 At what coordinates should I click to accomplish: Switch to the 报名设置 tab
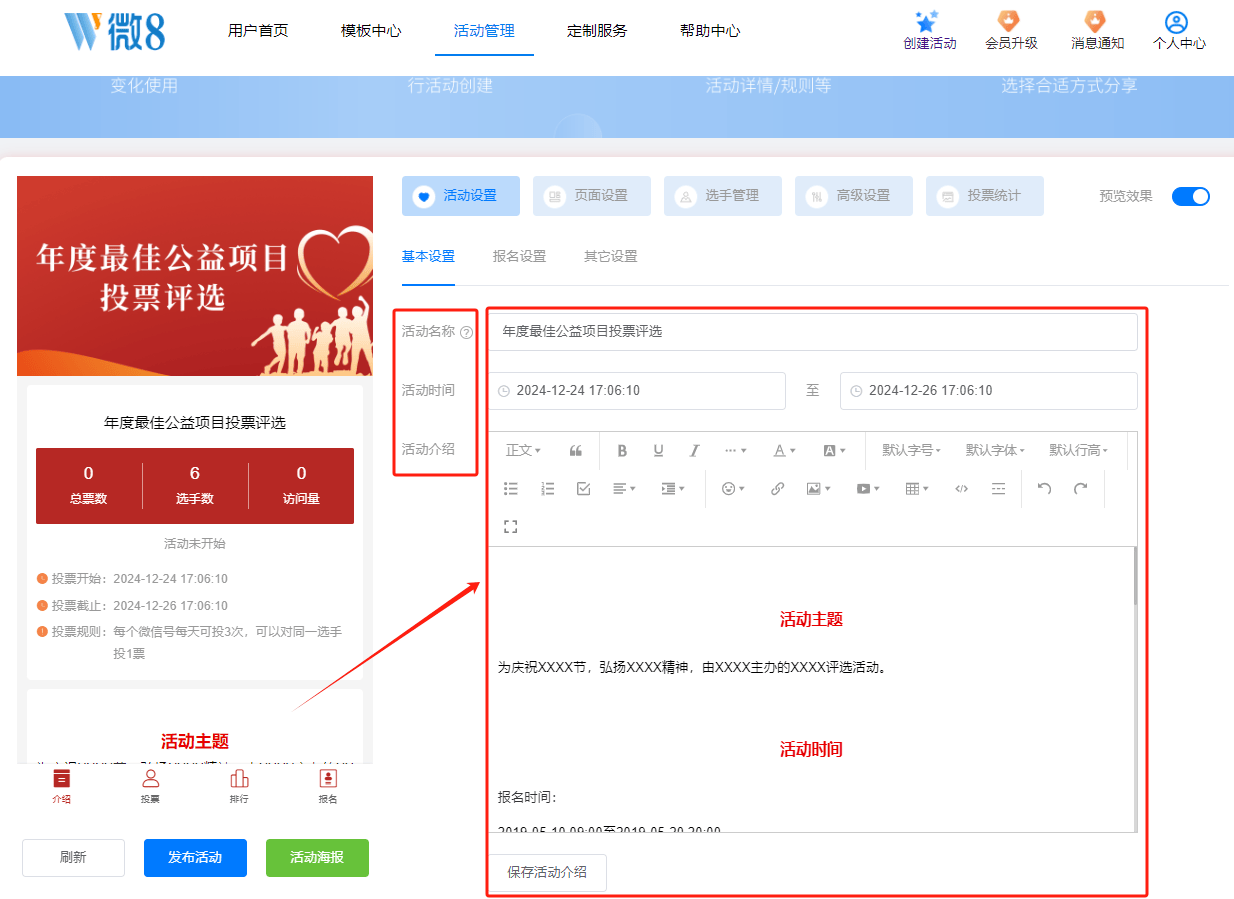tap(519, 256)
